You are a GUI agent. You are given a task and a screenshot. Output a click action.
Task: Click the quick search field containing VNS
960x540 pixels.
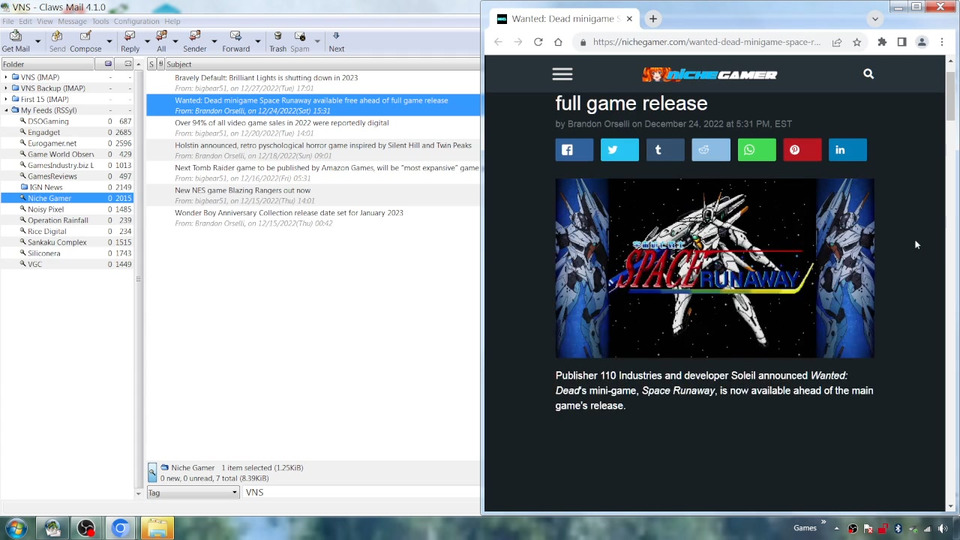[x=361, y=492]
